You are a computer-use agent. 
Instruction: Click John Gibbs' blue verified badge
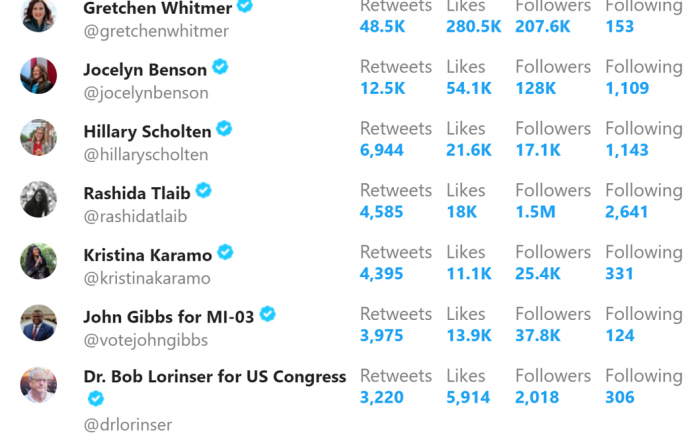(267, 314)
